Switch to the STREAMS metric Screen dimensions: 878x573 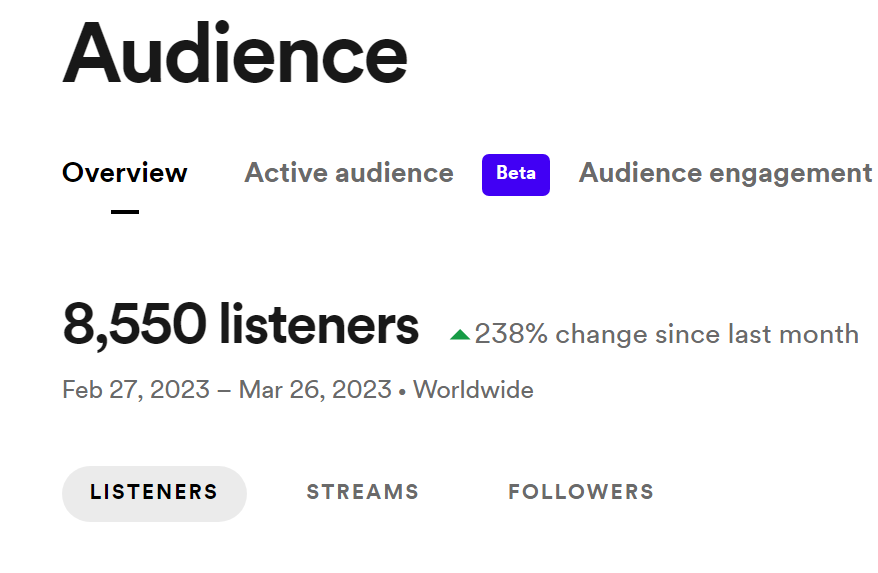tap(363, 493)
